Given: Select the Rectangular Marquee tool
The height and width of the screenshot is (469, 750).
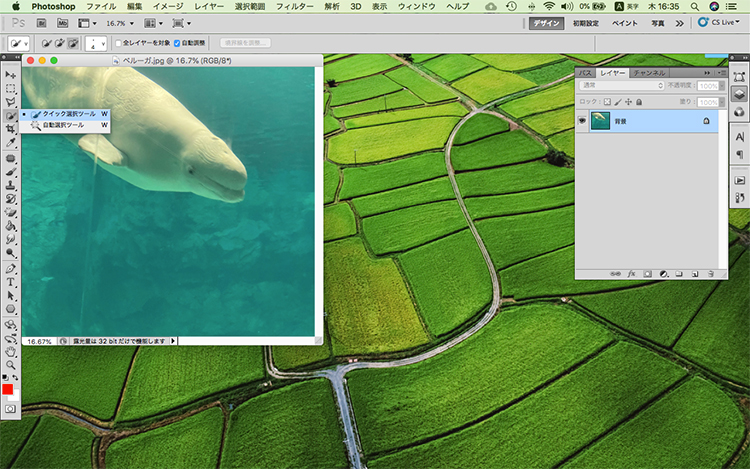Looking at the screenshot, I should point(11,88).
